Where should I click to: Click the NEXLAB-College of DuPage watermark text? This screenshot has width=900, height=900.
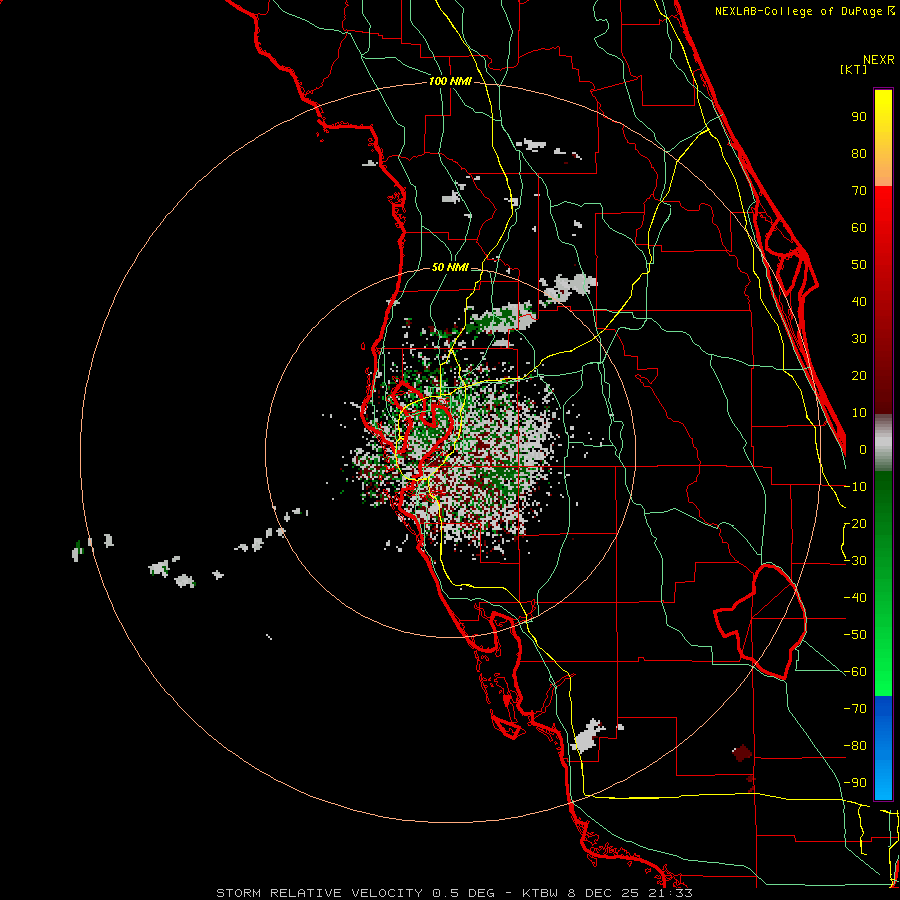click(800, 11)
